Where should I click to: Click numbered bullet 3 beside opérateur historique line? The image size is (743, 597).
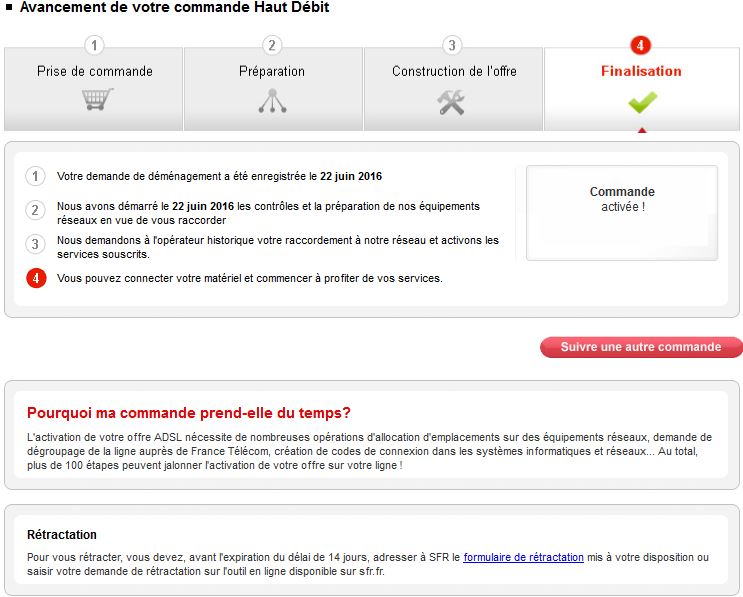36,244
